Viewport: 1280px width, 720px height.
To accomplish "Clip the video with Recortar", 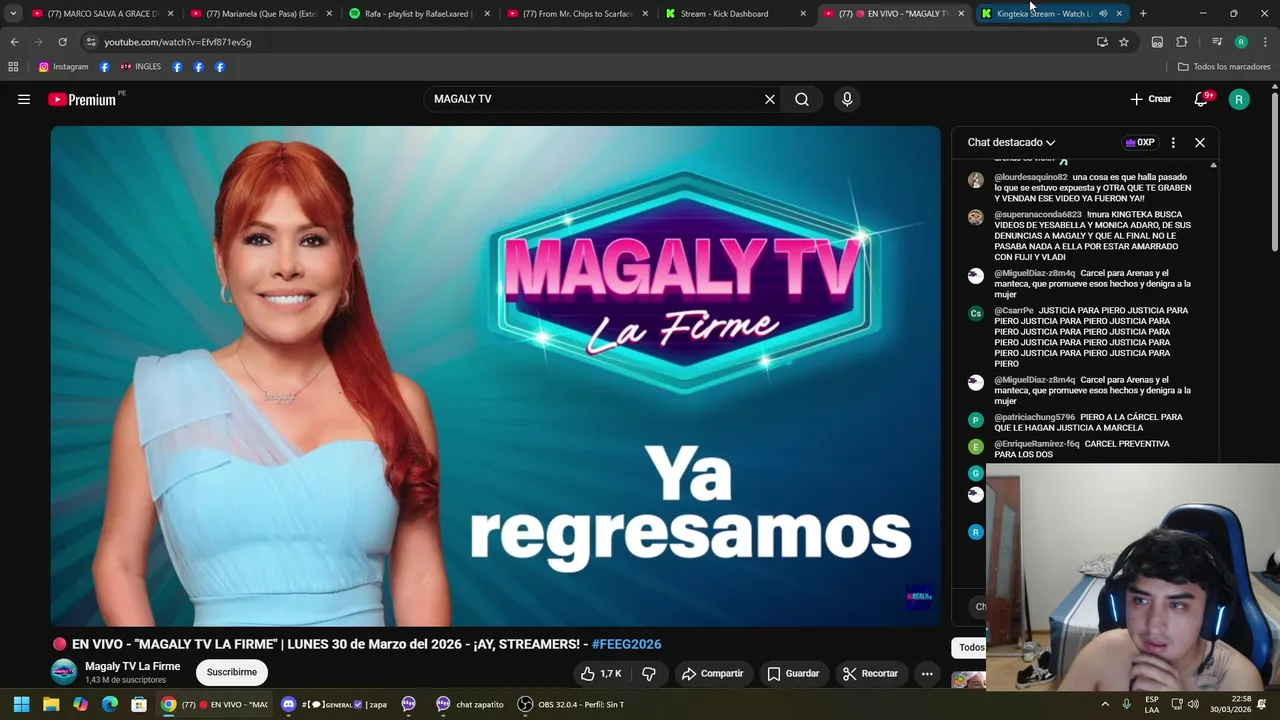I will click(870, 674).
